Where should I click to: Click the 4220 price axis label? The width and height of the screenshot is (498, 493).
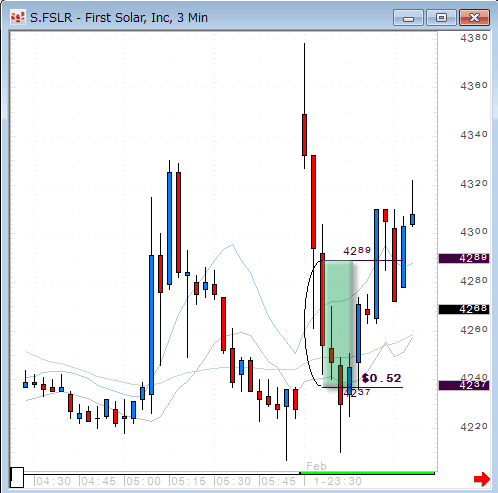(x=474, y=426)
